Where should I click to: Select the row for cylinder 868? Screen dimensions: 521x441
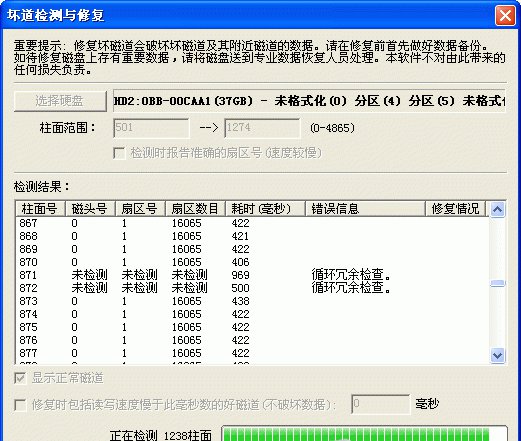pos(252,236)
